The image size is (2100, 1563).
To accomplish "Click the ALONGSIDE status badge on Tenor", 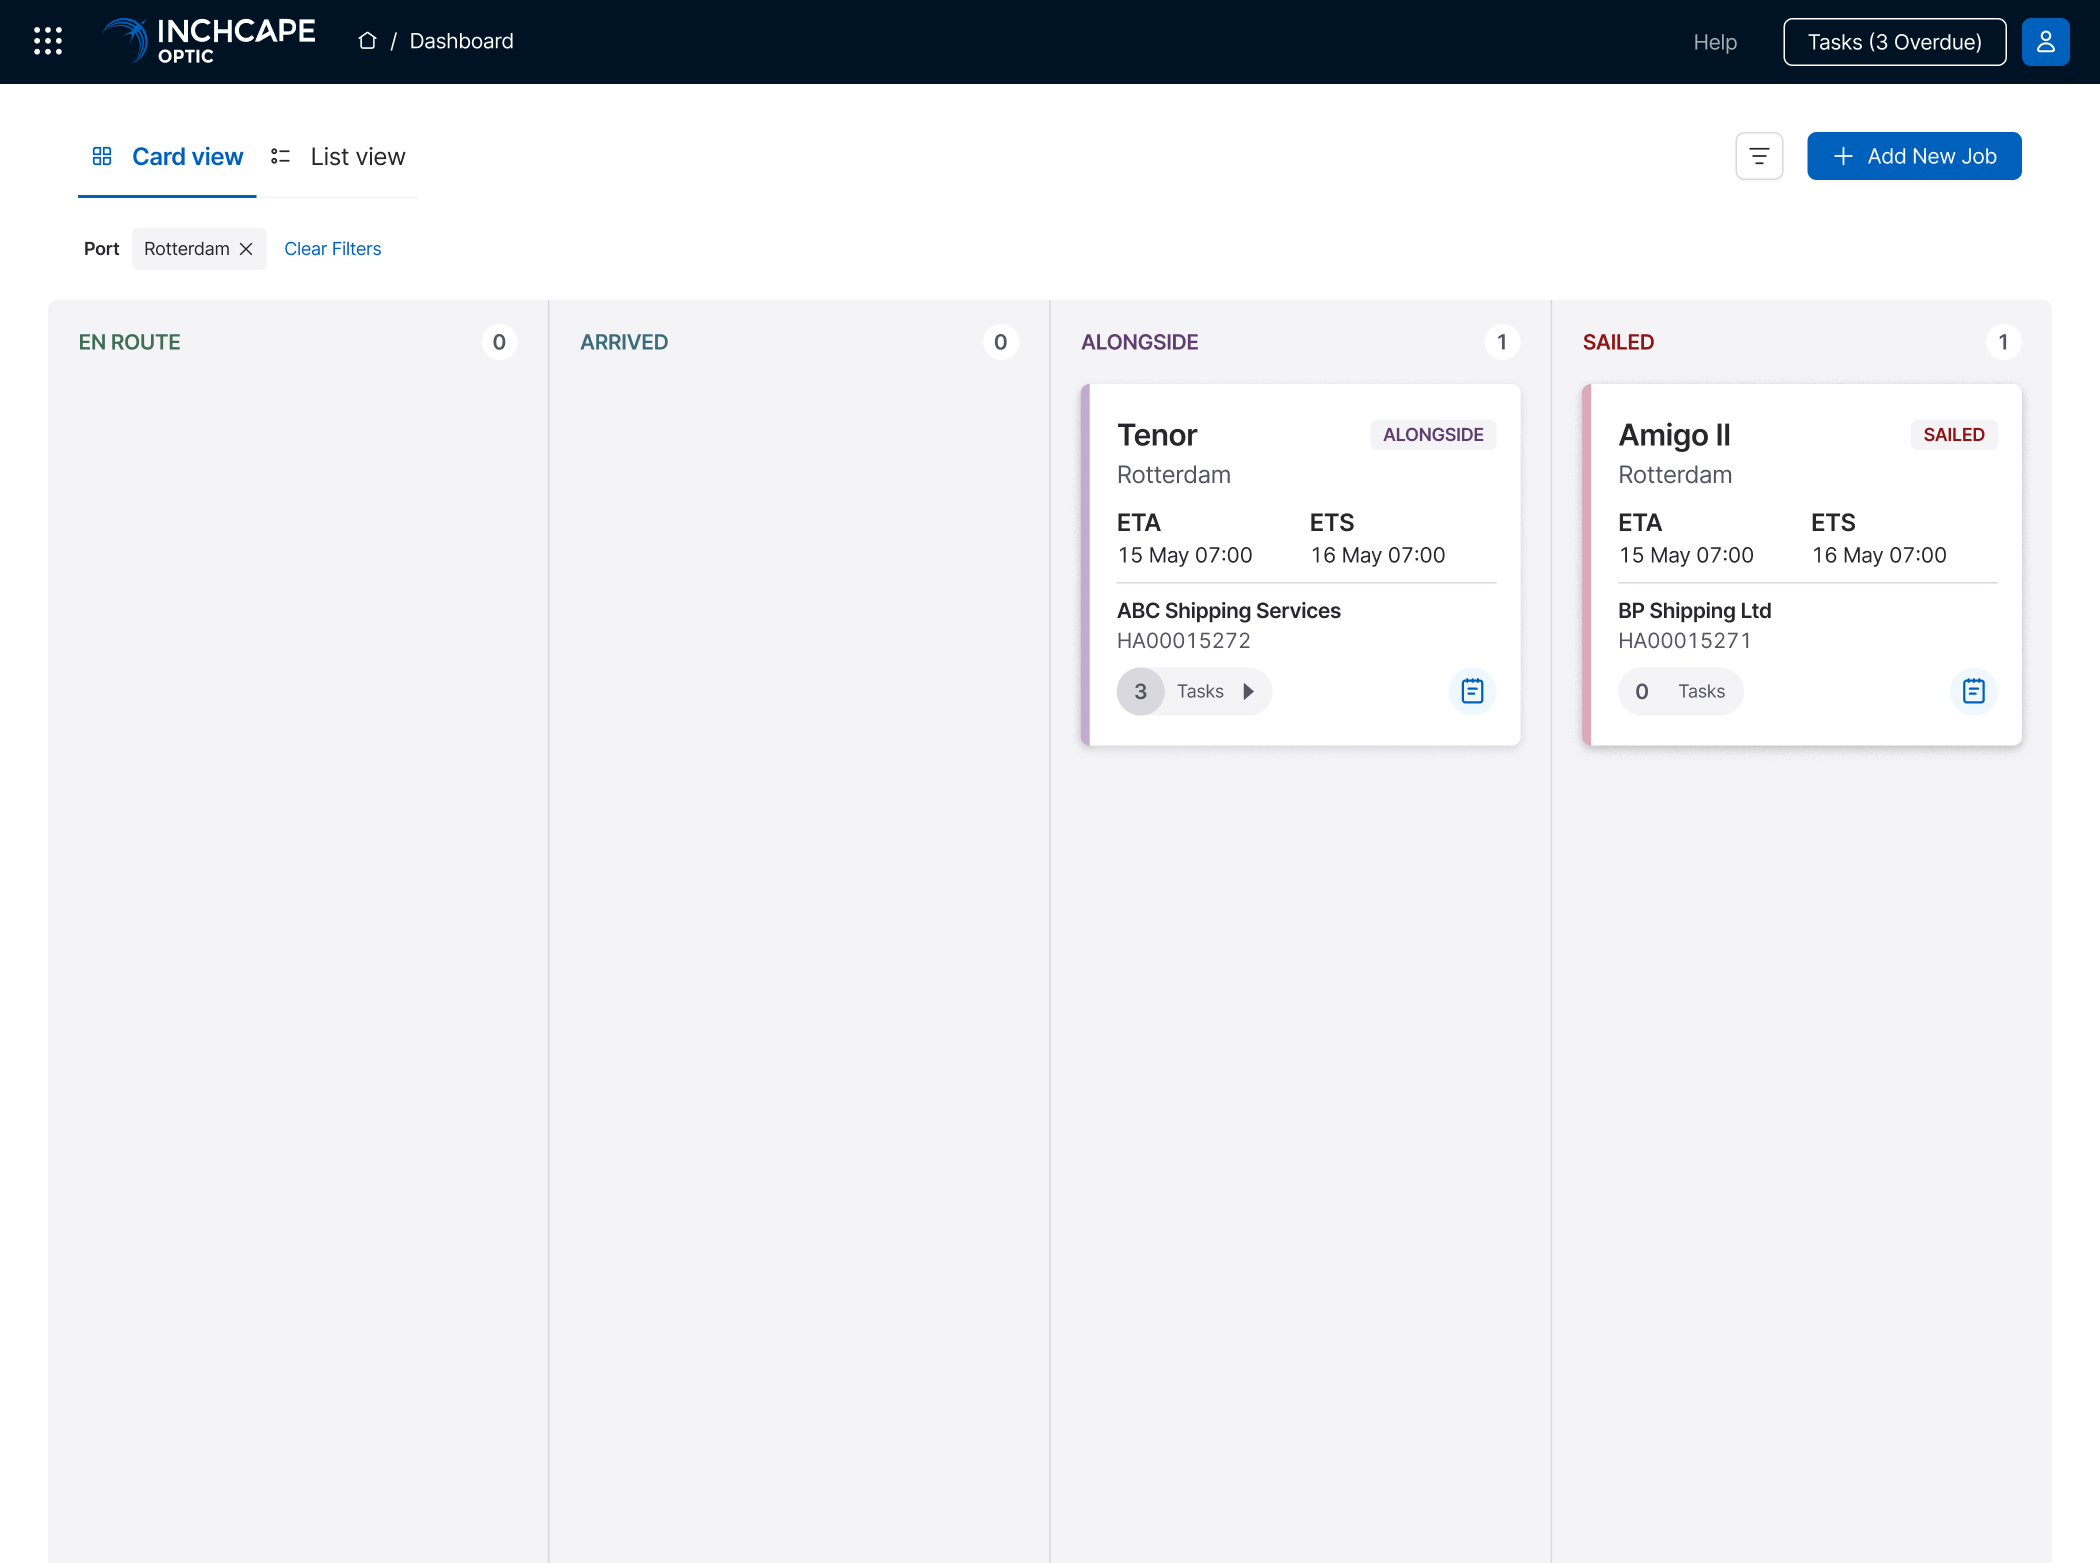I will tap(1433, 435).
